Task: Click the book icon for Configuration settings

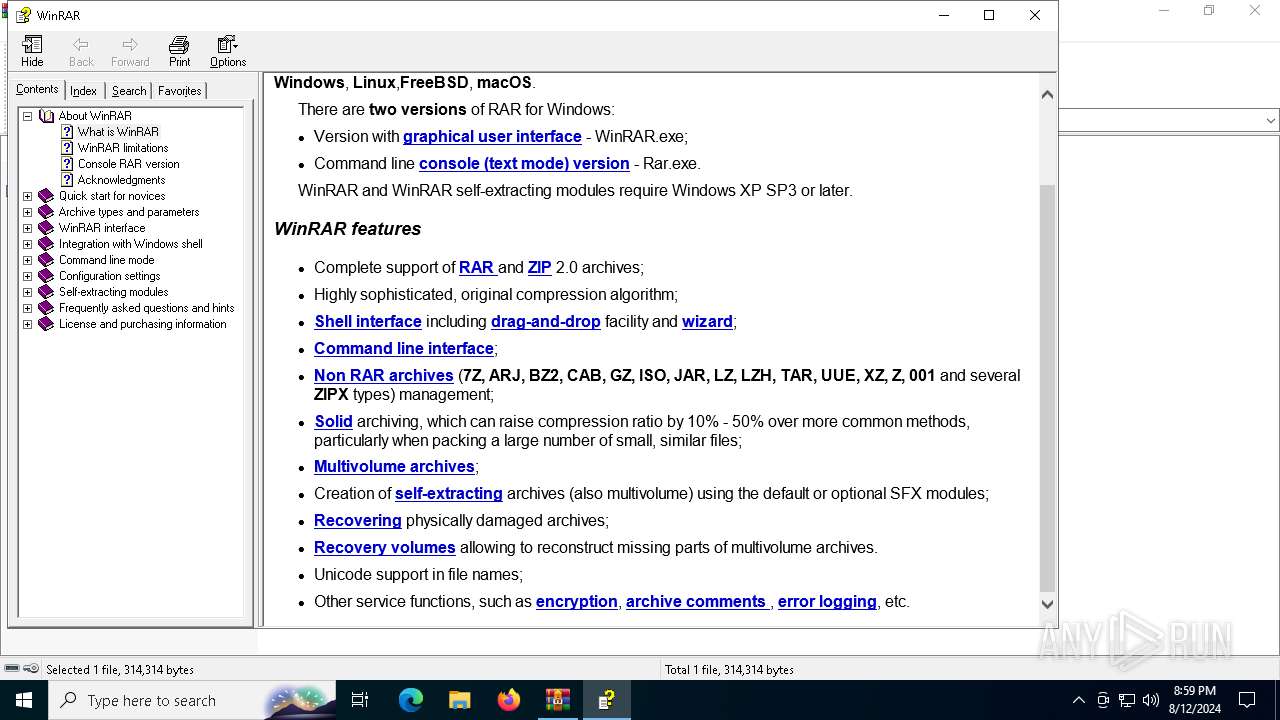Action: click(46, 276)
